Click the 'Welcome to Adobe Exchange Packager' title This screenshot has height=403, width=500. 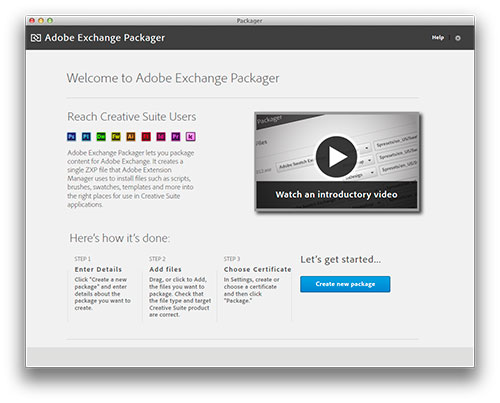(173, 78)
